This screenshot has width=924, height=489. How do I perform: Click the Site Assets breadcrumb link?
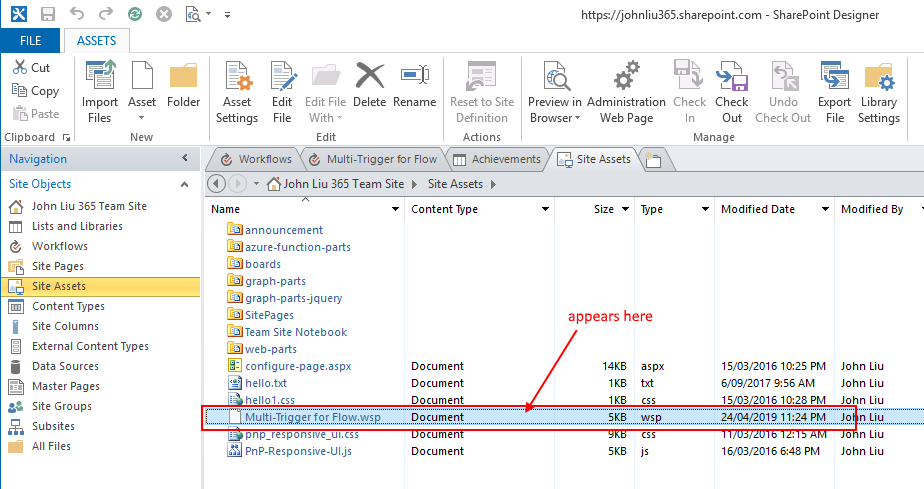[455, 184]
